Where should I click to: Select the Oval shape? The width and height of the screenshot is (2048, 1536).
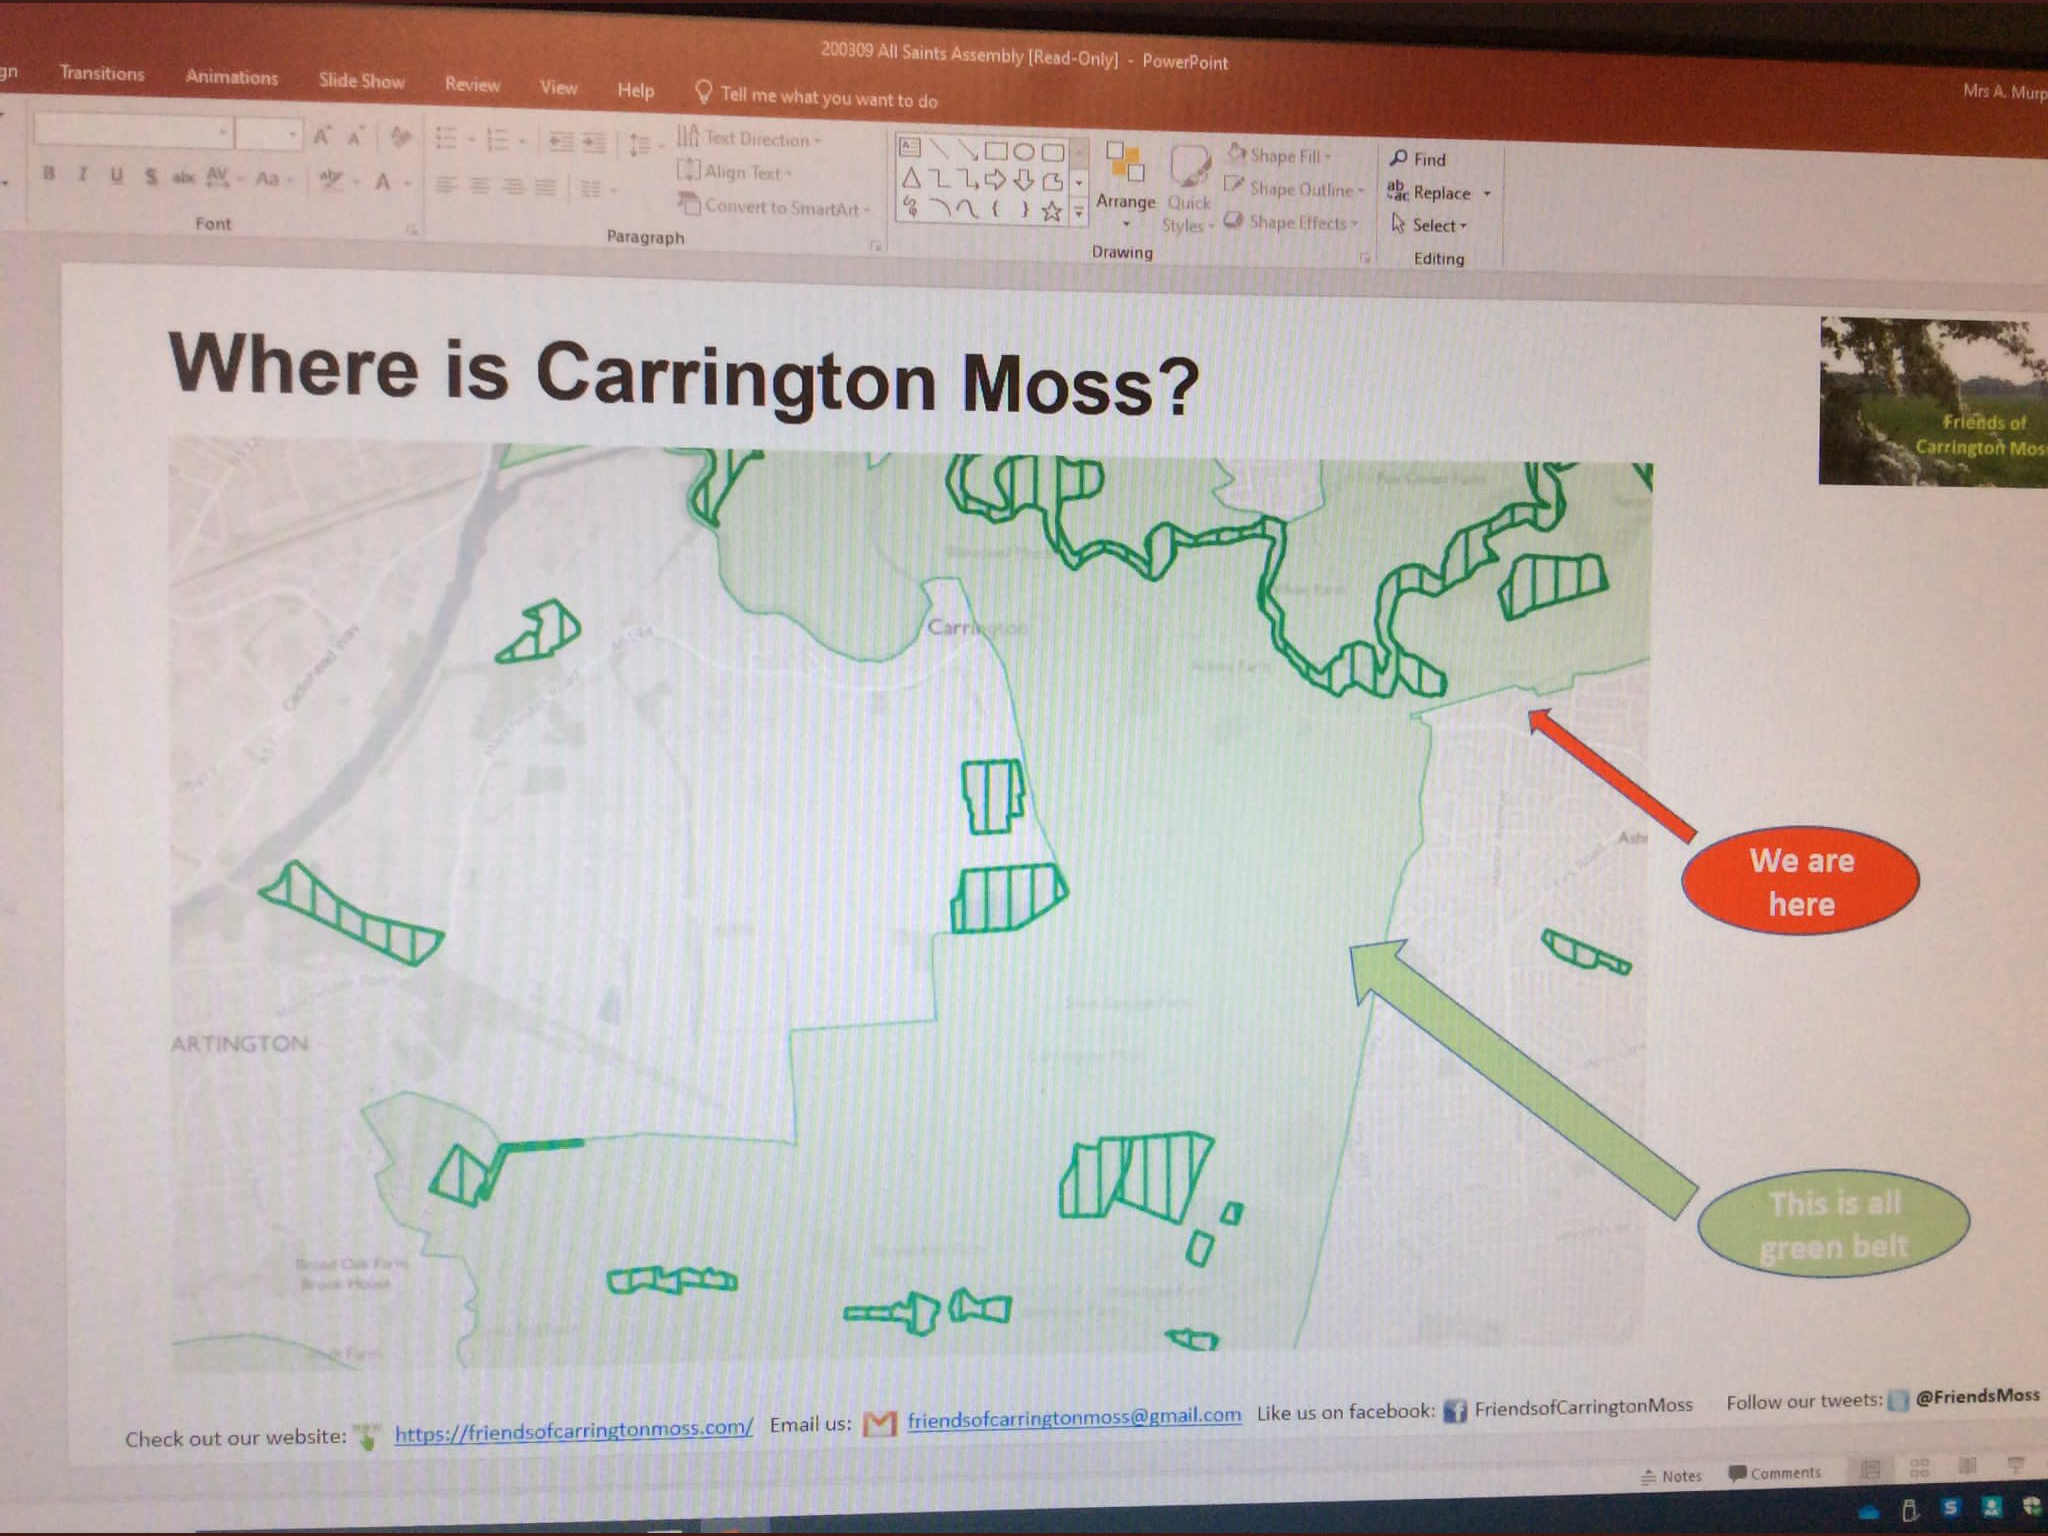pyautogui.click(x=1024, y=152)
